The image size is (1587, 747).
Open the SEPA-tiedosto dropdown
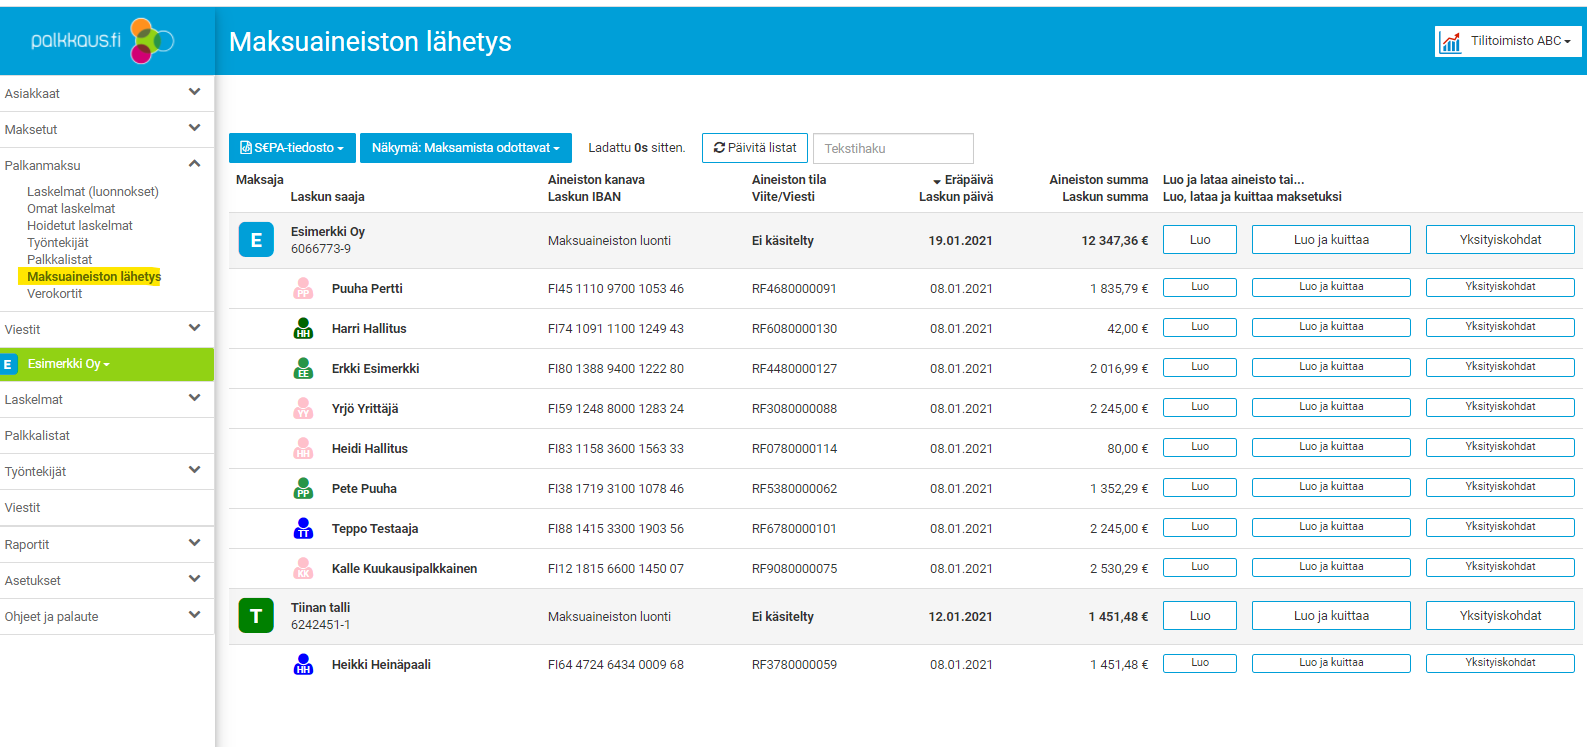pos(291,148)
